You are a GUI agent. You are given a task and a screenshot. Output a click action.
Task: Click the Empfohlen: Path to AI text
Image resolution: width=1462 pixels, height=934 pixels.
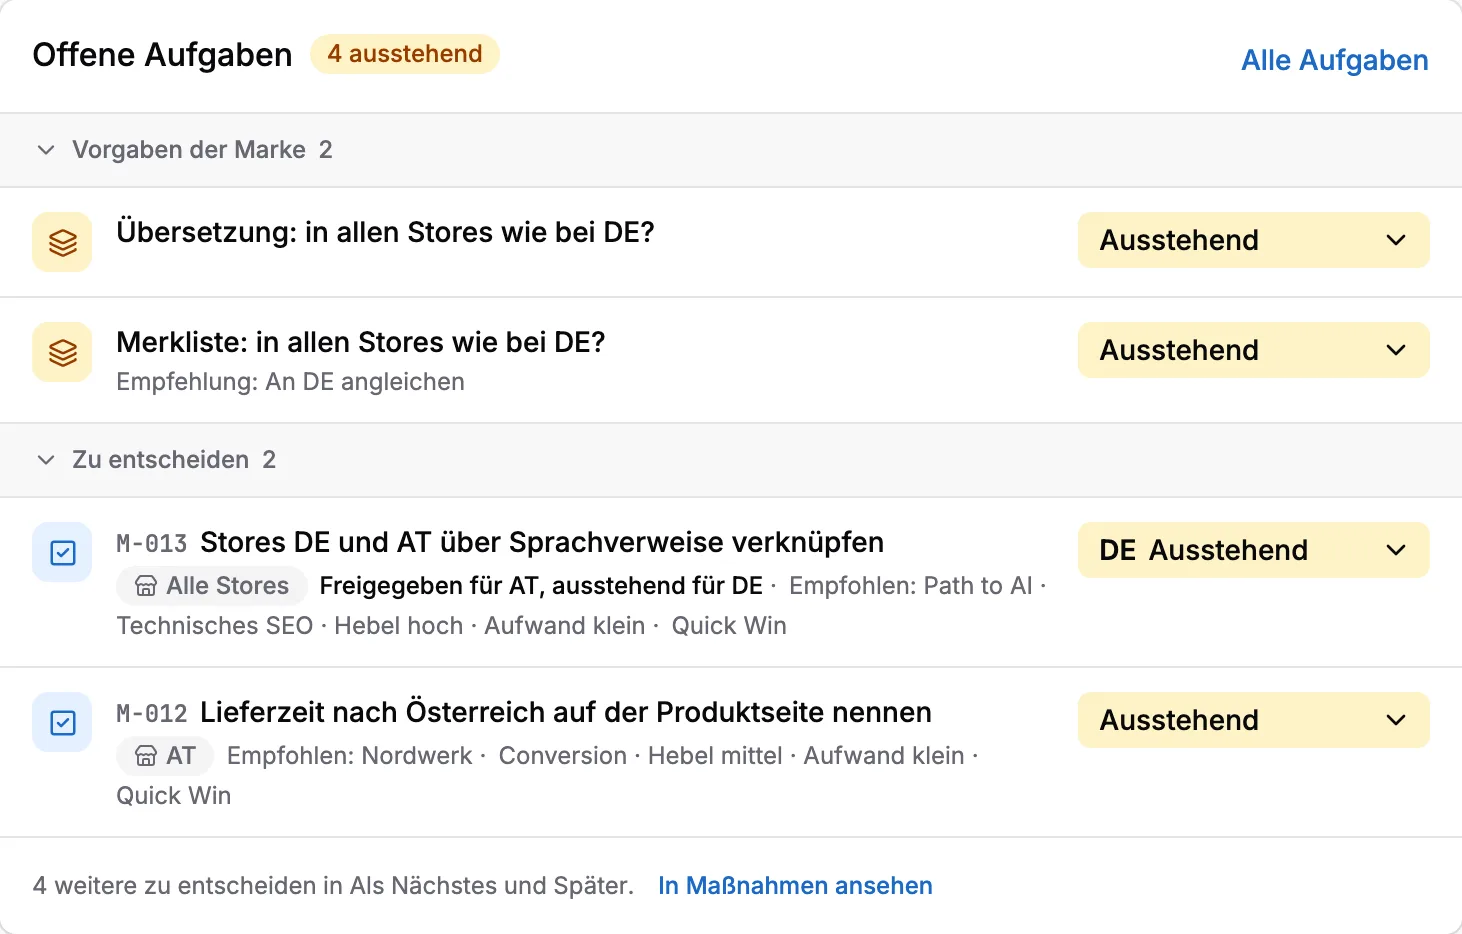910,586
